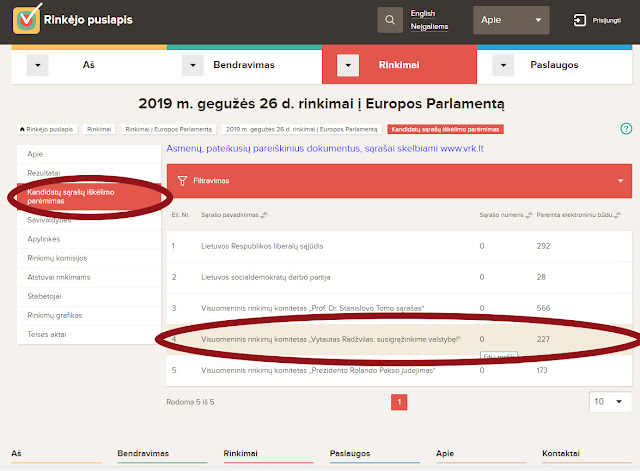Select Prof. Dr. Stanislovo Tomo sąrašas row

tap(399, 308)
